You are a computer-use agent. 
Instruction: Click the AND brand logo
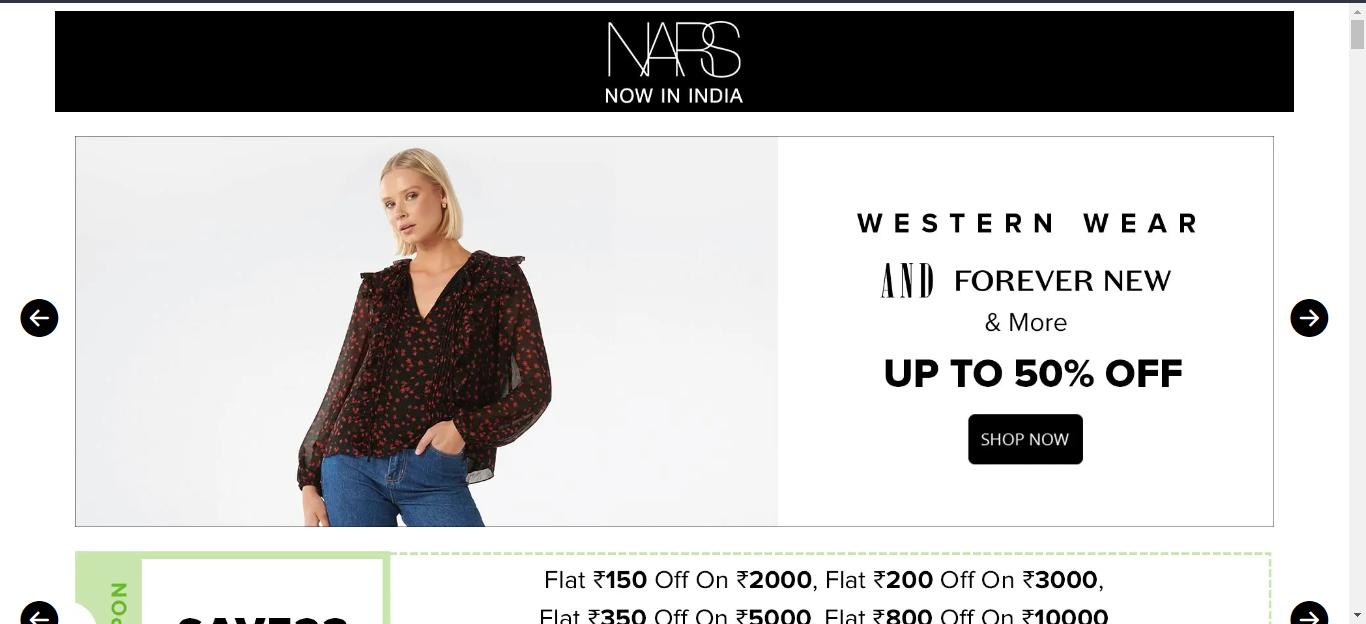pos(907,281)
